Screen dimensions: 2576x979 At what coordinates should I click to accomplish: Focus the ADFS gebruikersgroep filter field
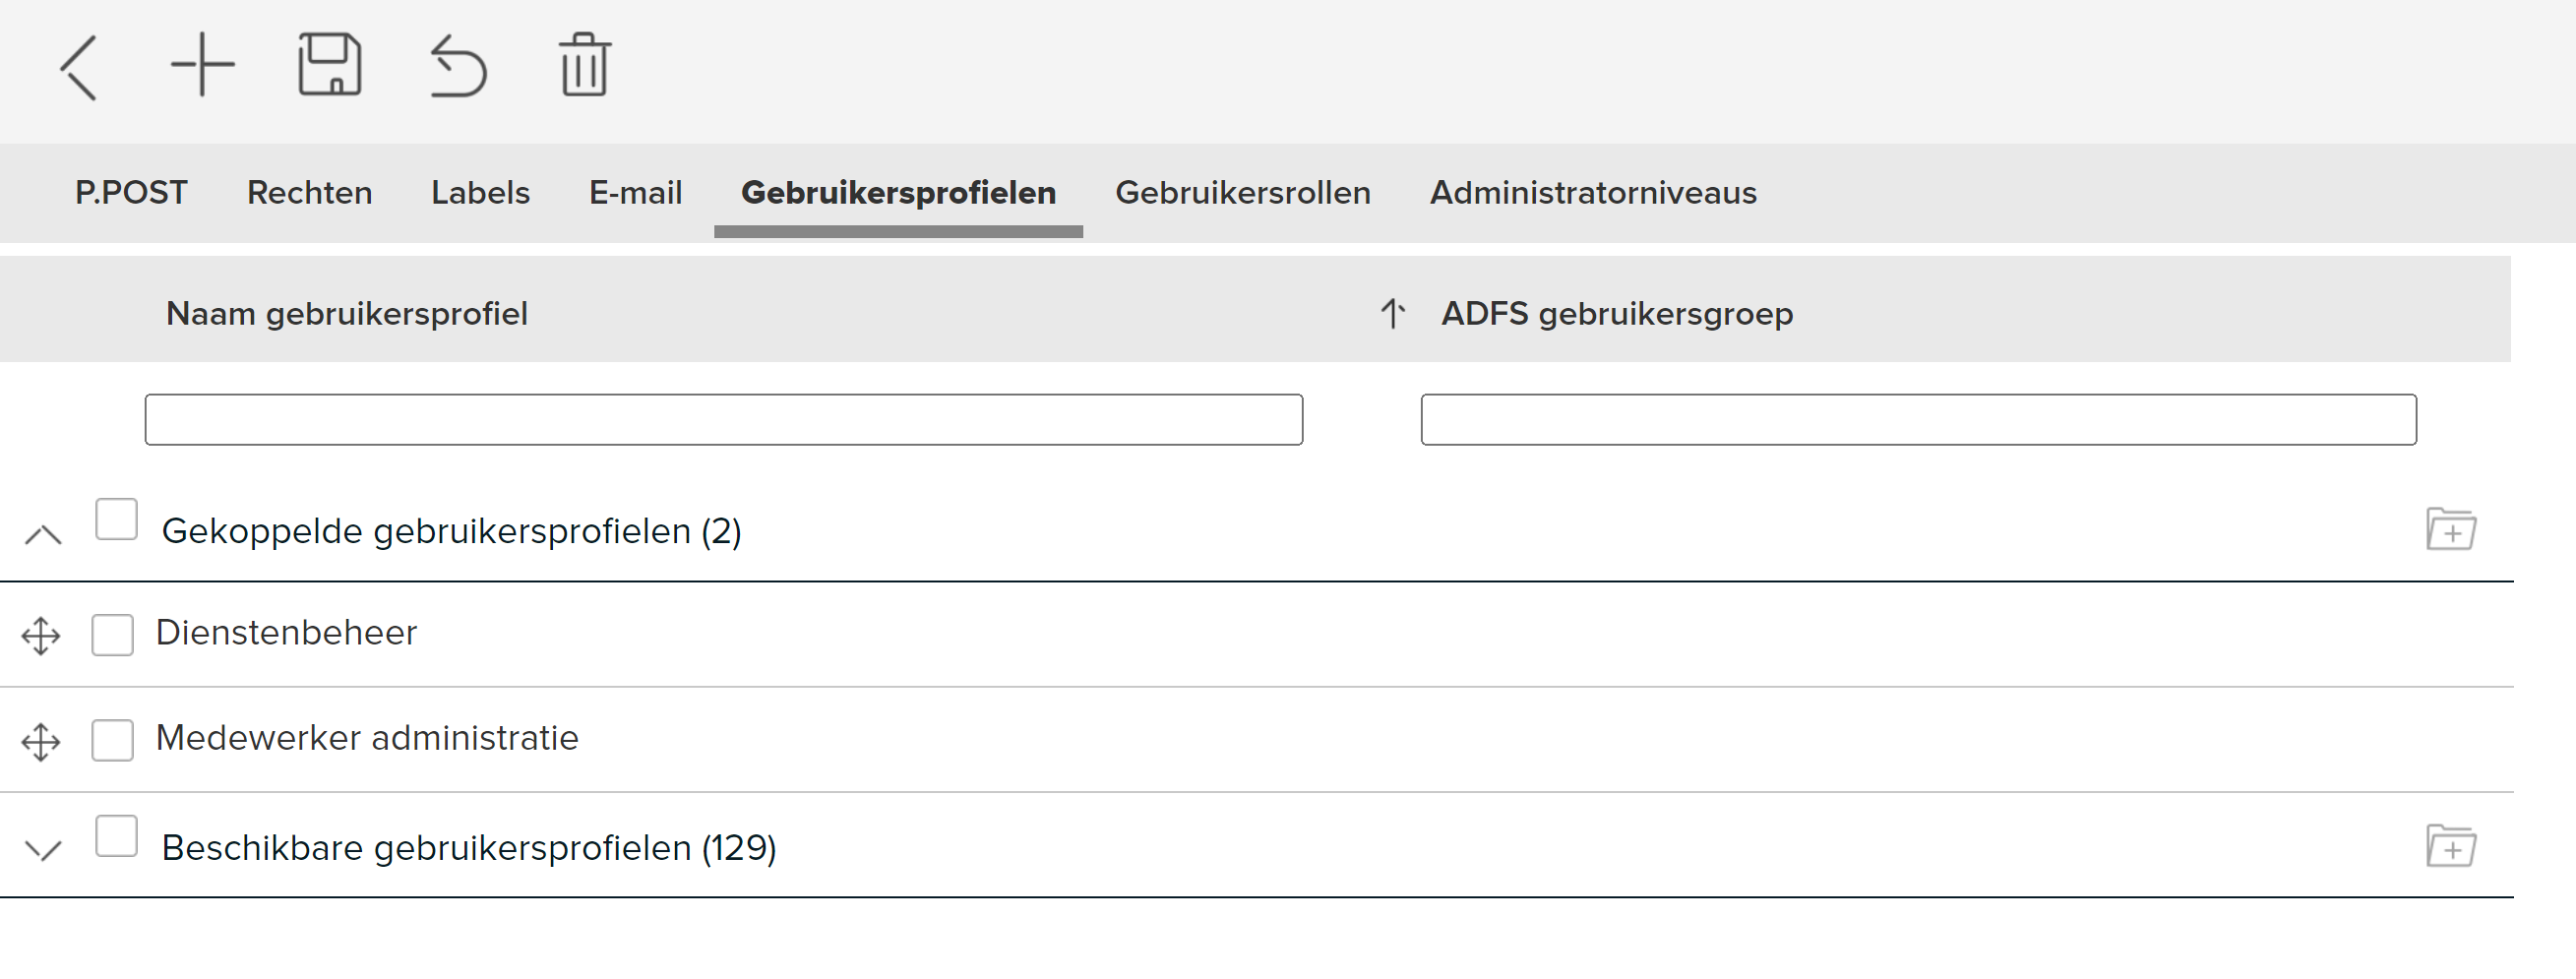[x=1918, y=419]
